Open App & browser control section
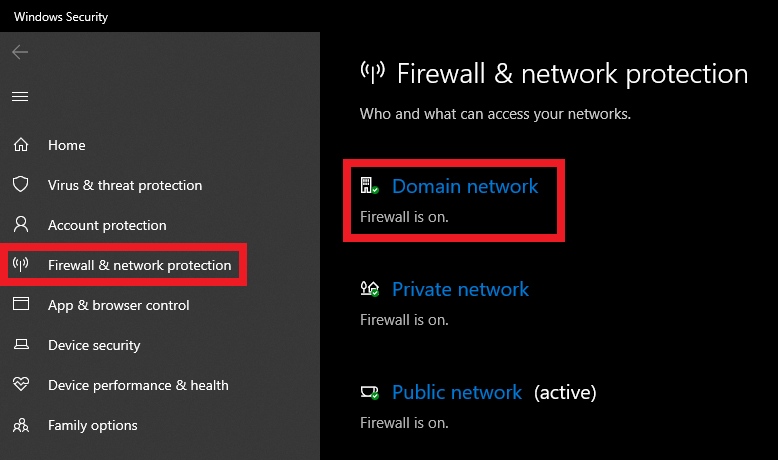 (x=118, y=305)
